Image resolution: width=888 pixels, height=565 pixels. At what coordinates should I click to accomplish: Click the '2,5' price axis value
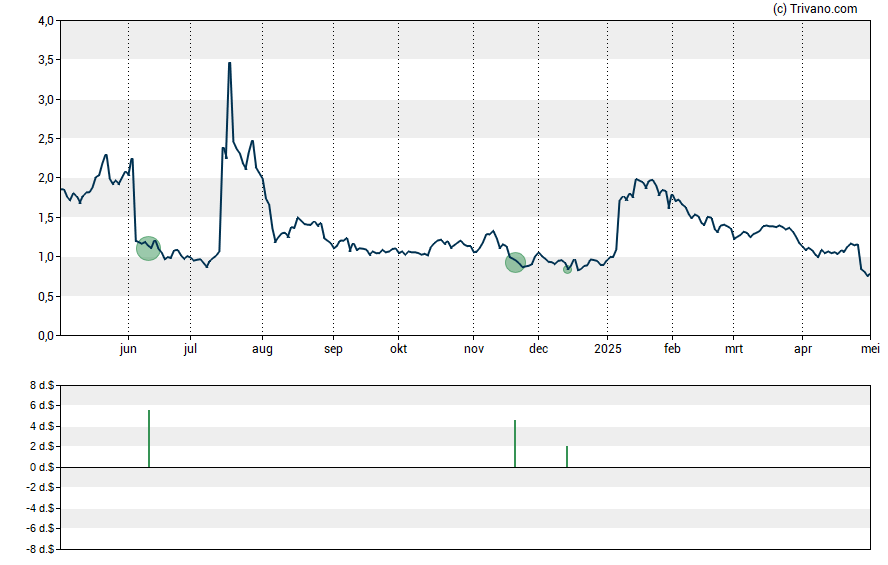point(46,139)
